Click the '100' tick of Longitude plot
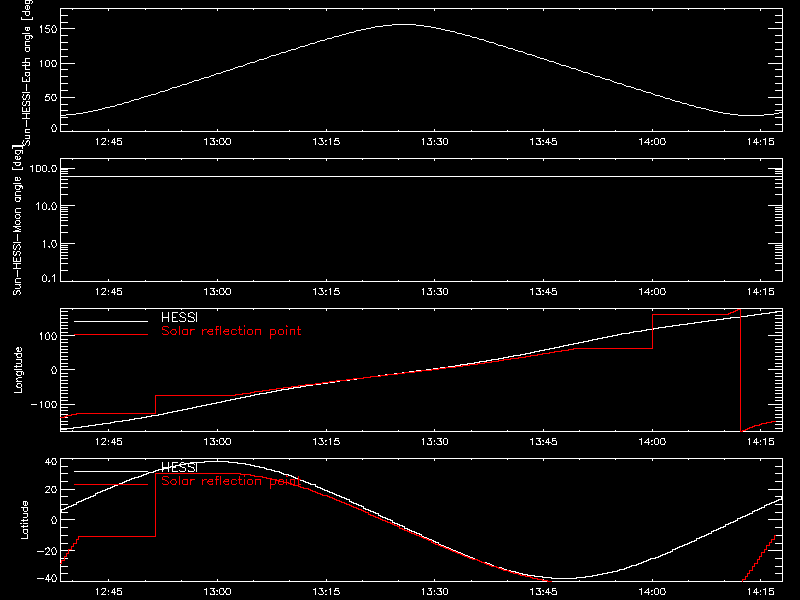 coord(48,336)
